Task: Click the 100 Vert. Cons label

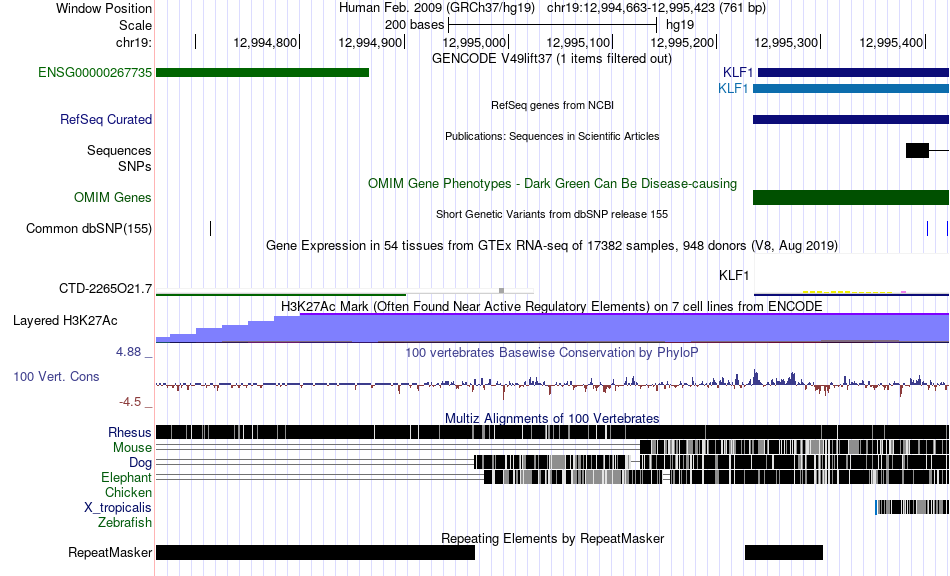Action: (x=56, y=377)
